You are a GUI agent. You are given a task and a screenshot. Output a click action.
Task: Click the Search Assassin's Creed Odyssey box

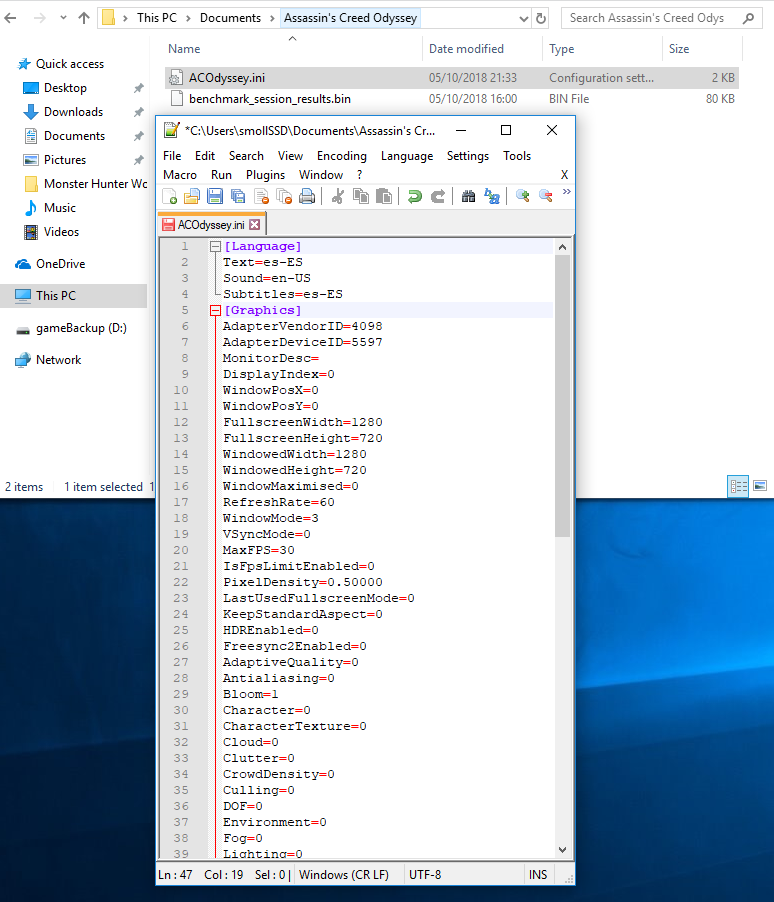pyautogui.click(x=662, y=18)
